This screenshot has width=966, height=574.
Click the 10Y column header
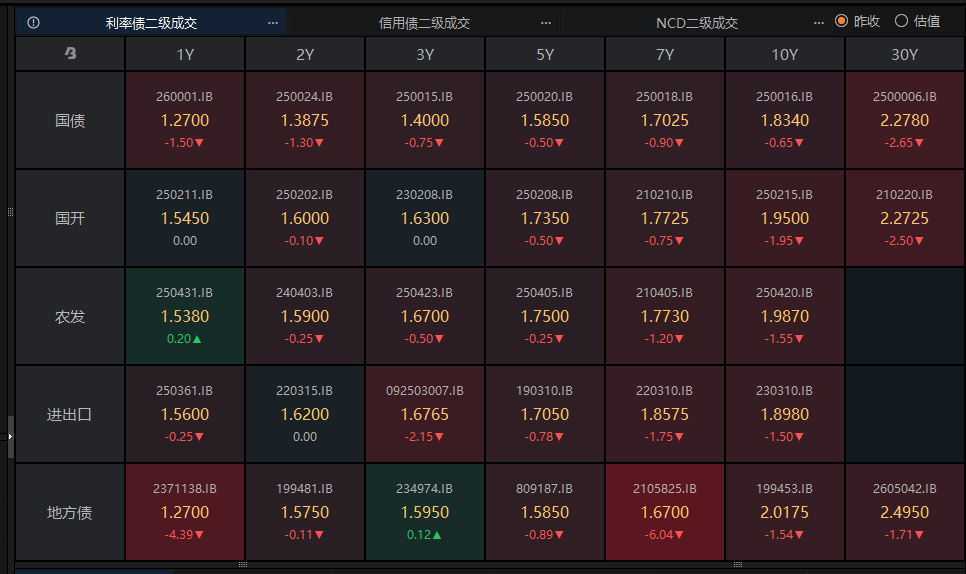[x=785, y=55]
